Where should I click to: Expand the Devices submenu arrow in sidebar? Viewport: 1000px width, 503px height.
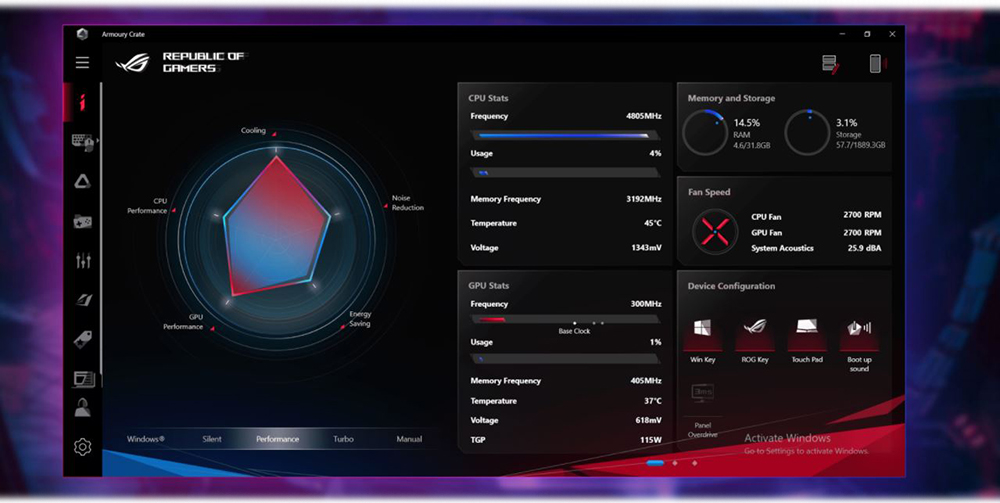(94, 142)
